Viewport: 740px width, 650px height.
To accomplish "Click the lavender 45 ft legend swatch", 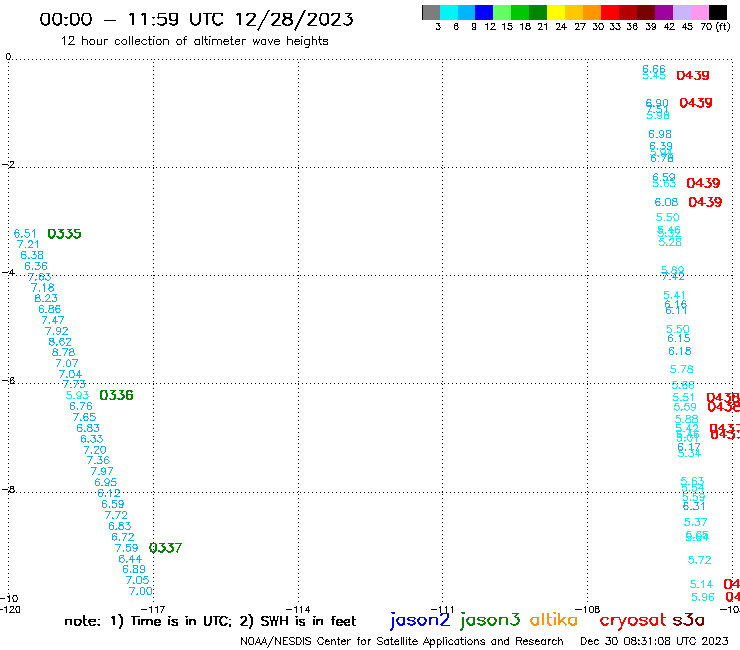I will [x=681, y=12].
